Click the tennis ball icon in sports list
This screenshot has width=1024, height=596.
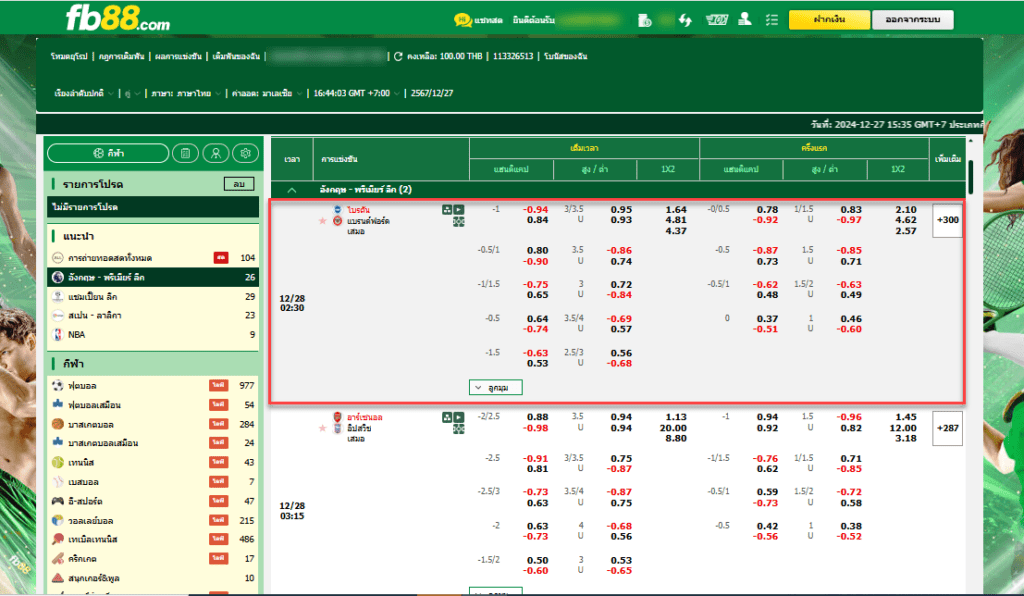click(57, 462)
